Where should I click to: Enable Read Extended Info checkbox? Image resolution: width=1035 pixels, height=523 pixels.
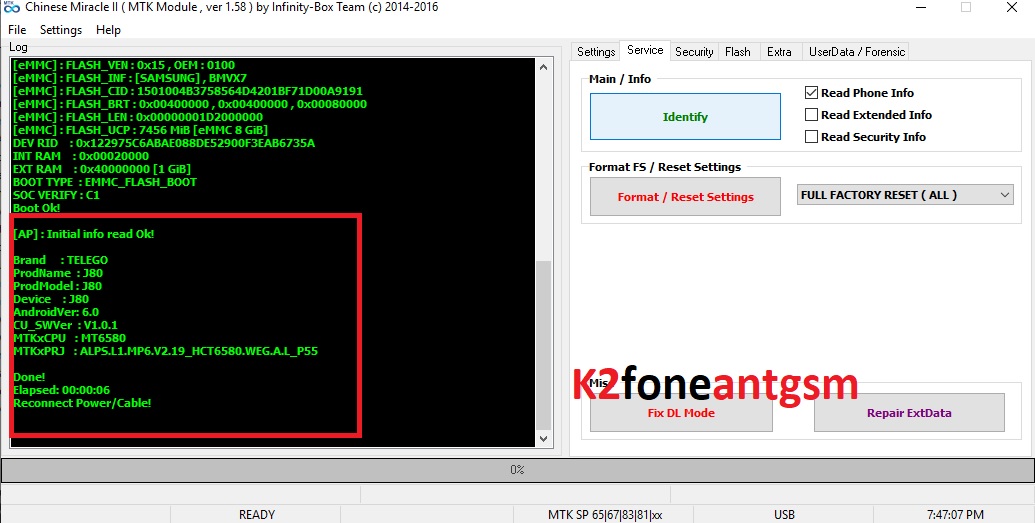[811, 114]
